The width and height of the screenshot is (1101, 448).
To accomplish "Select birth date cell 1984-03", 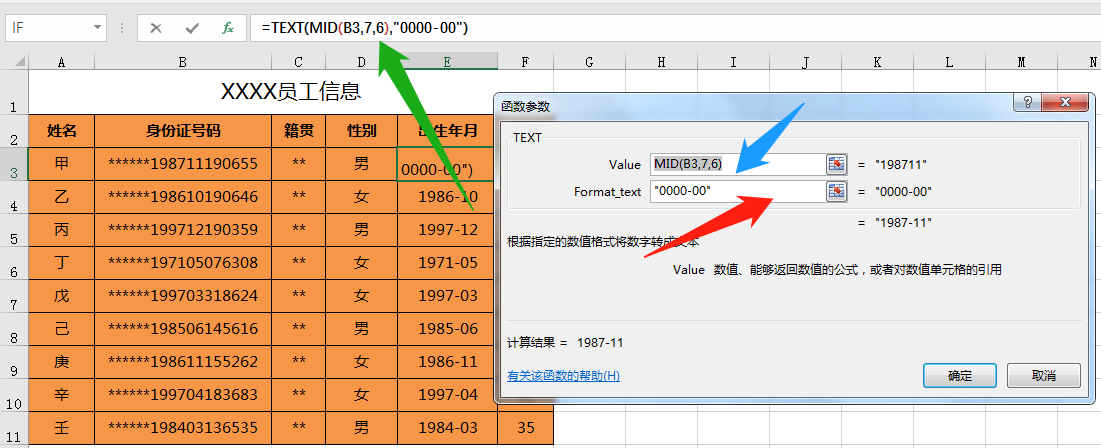I will (447, 428).
